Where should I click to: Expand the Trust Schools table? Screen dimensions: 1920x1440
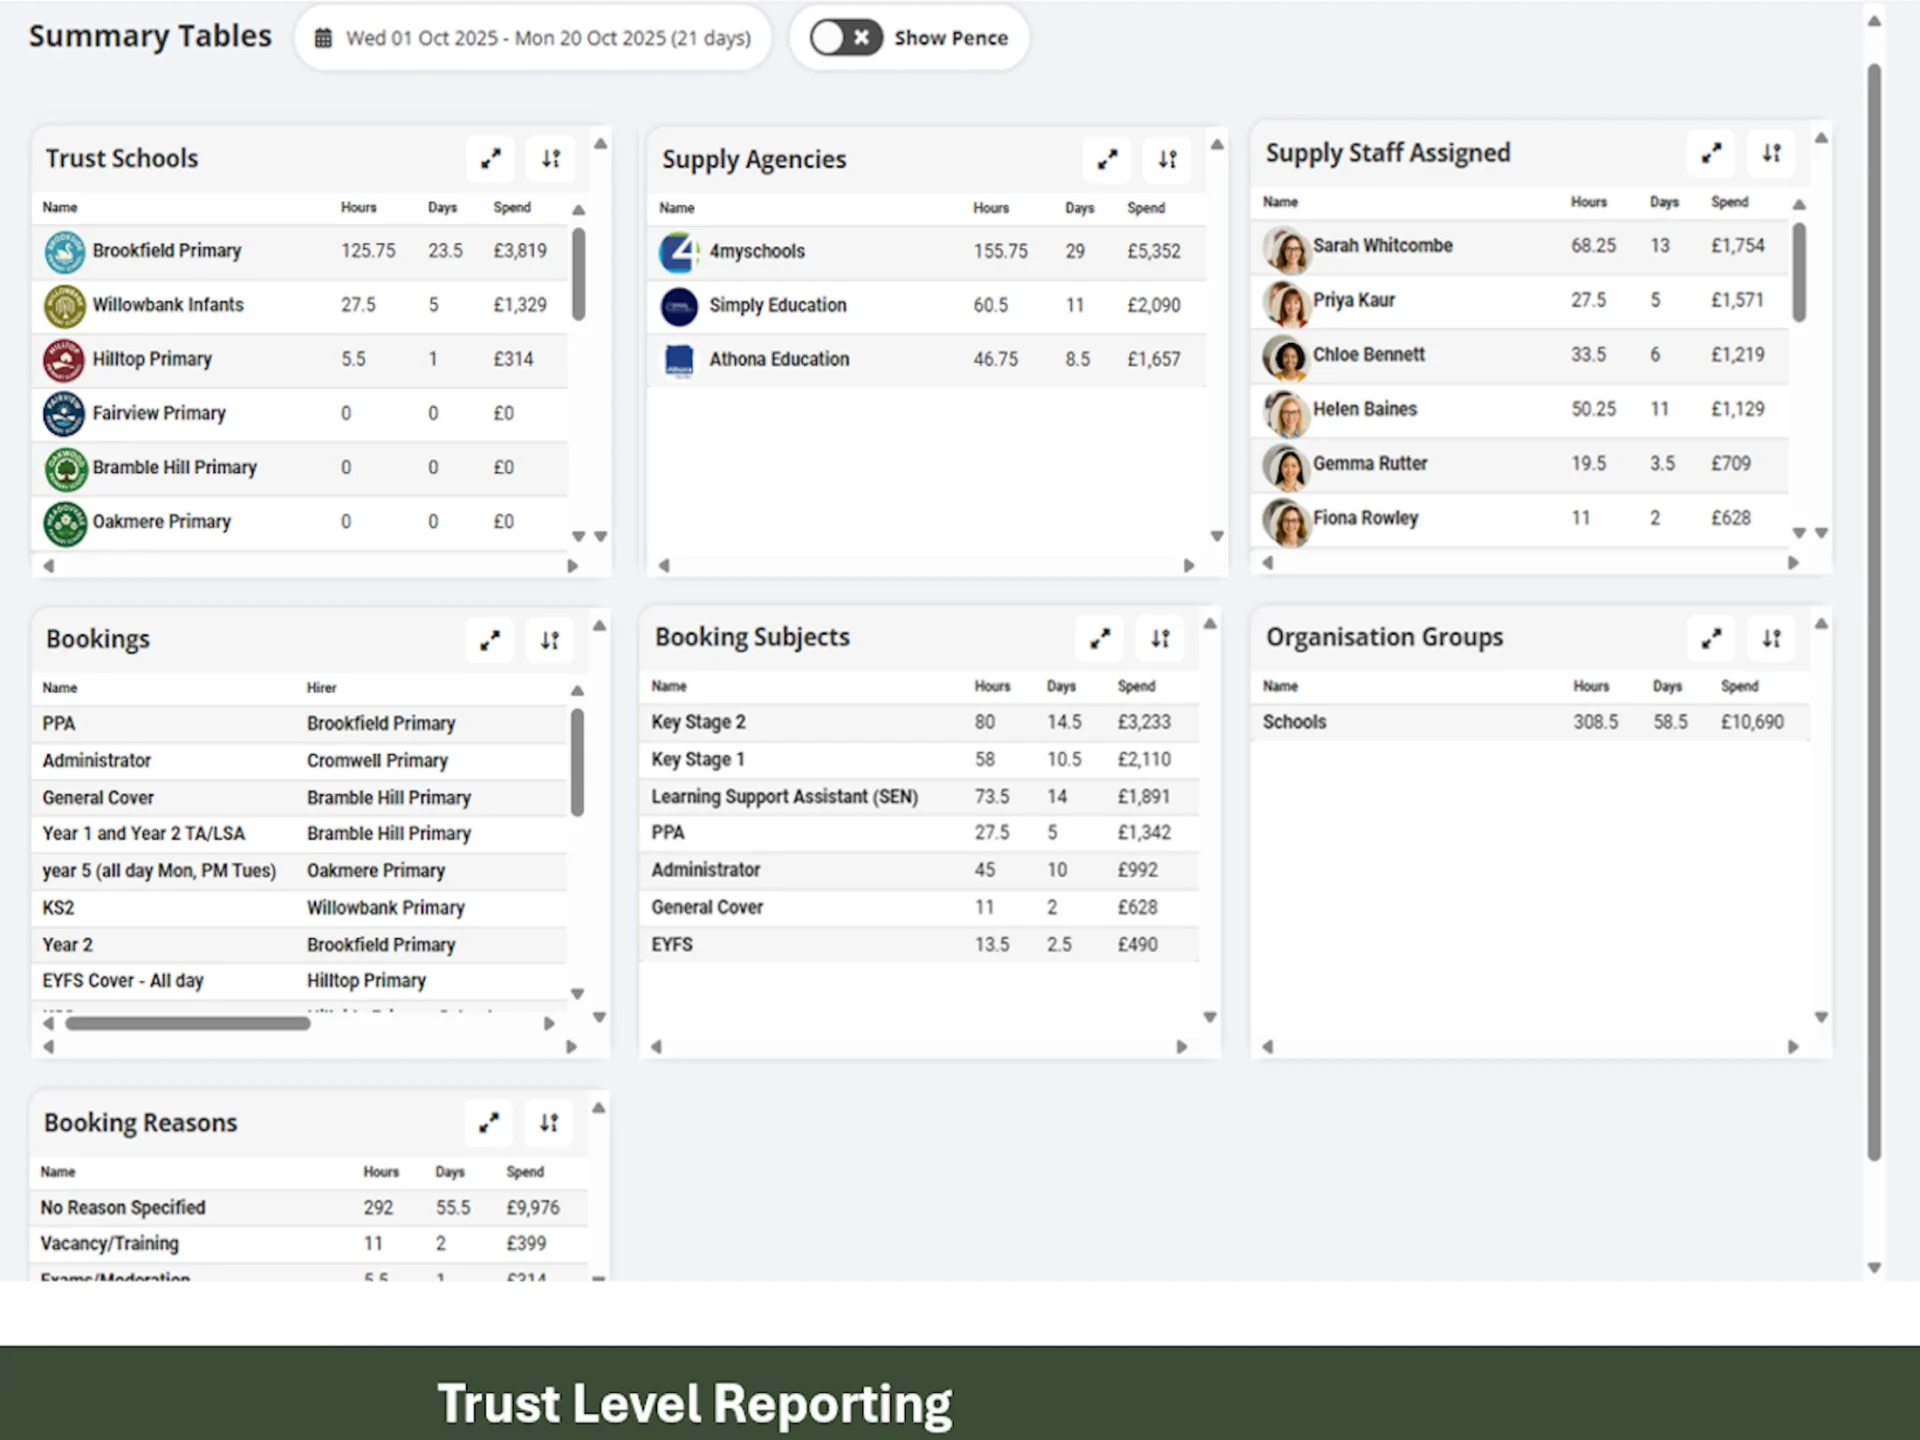pyautogui.click(x=490, y=159)
